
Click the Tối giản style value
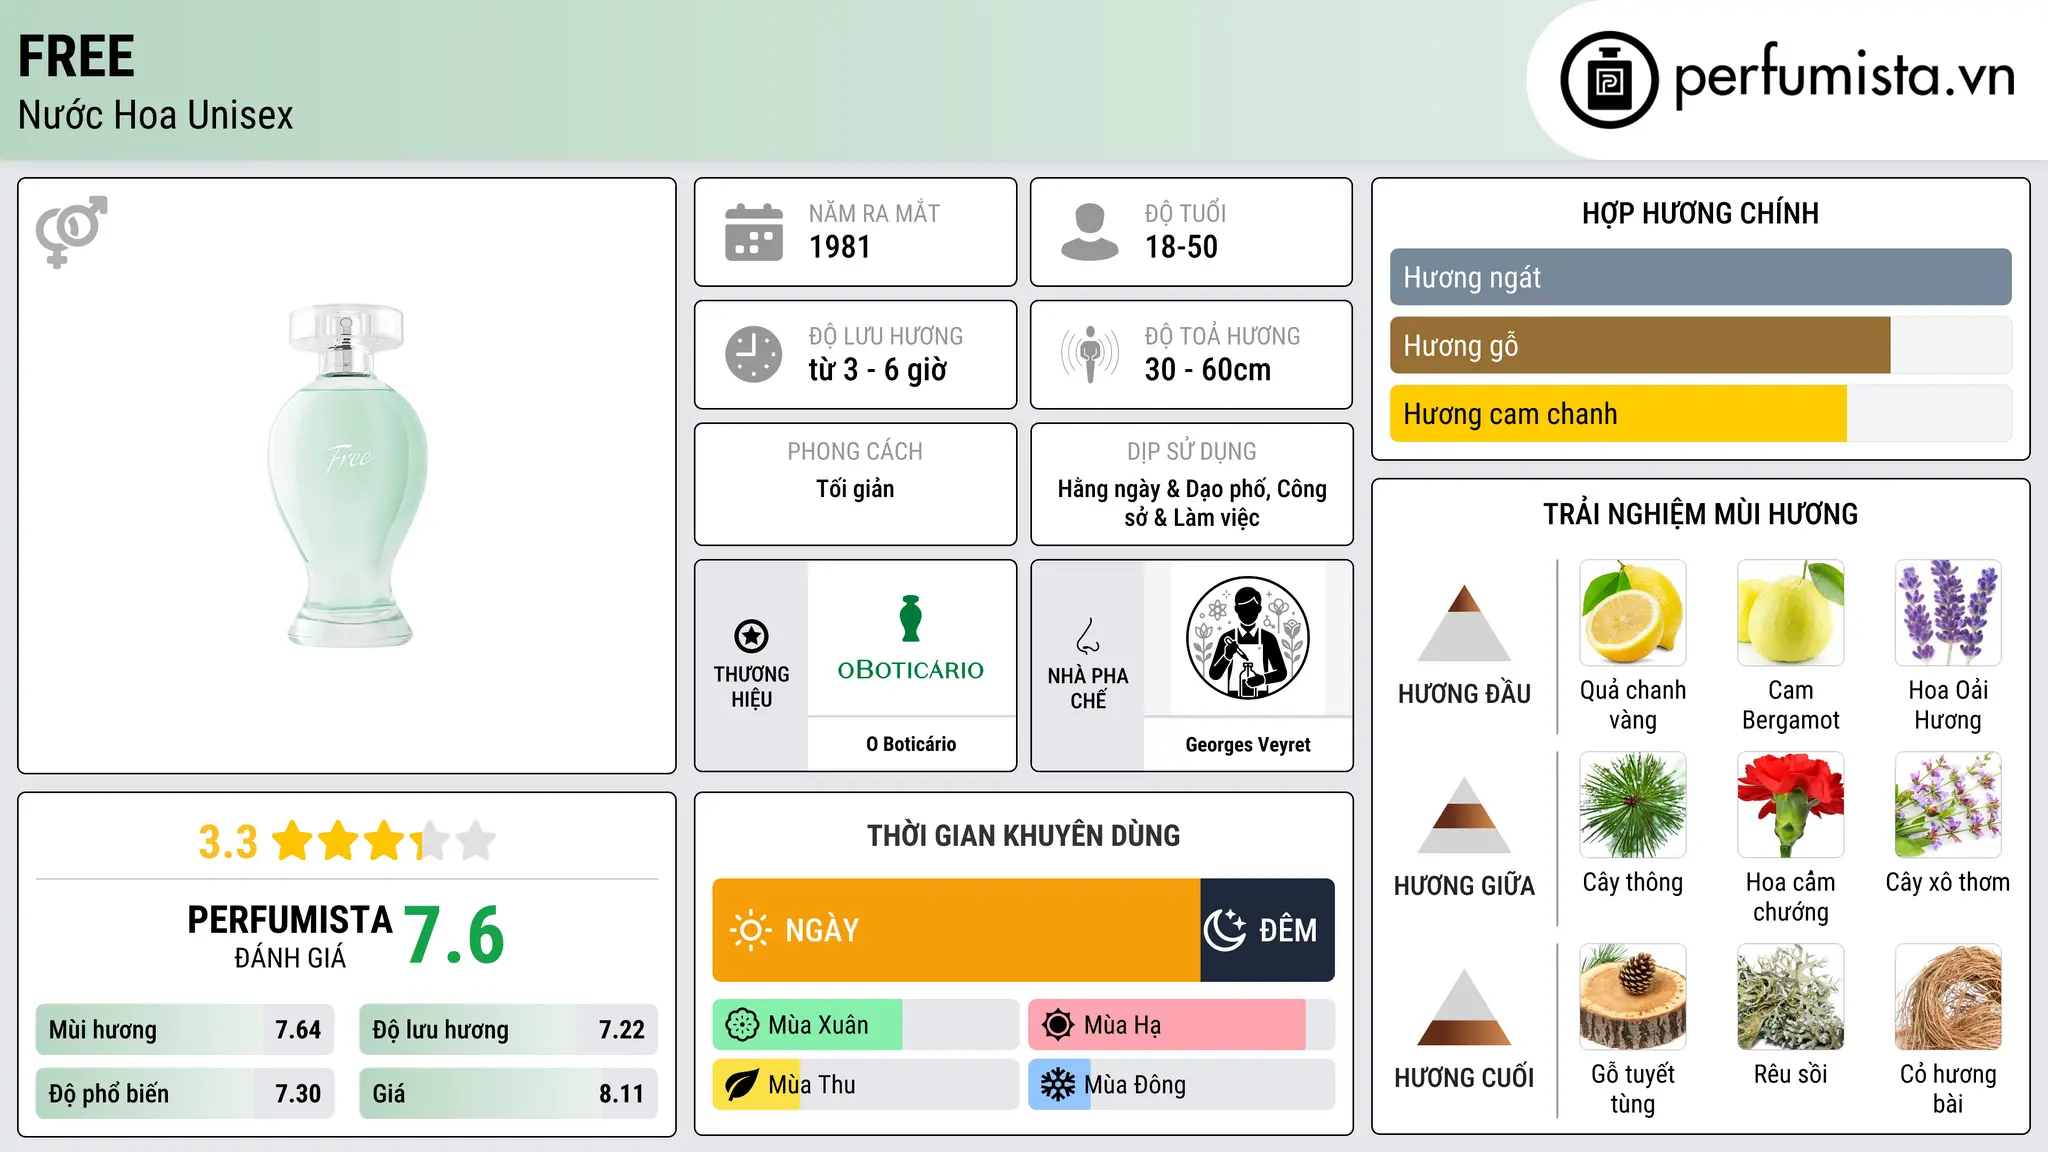(x=855, y=488)
